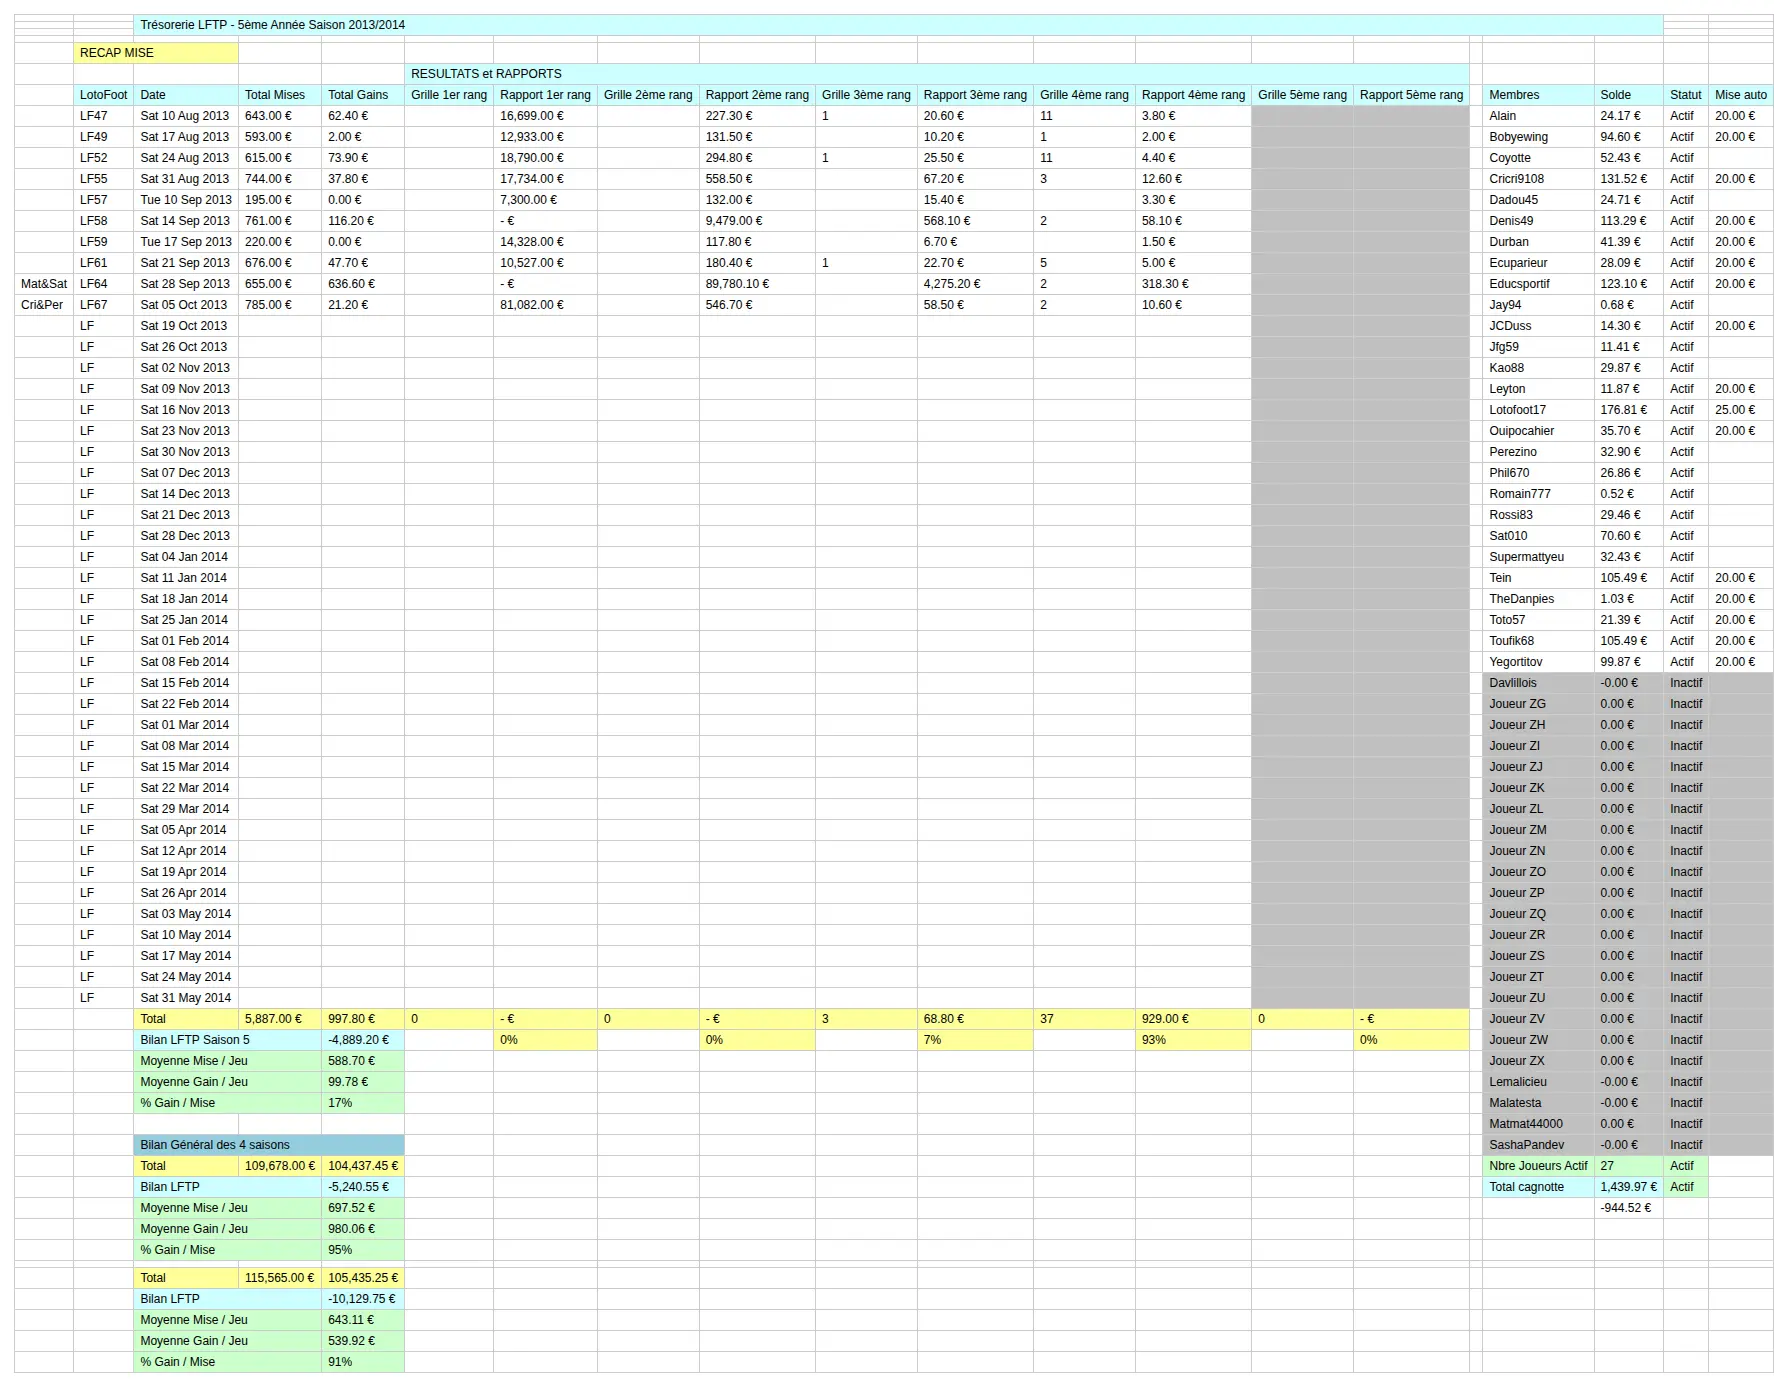Viewport: 1774px width, 1387px height.
Task: Click the Mat&Sat label
Action: (x=44, y=284)
